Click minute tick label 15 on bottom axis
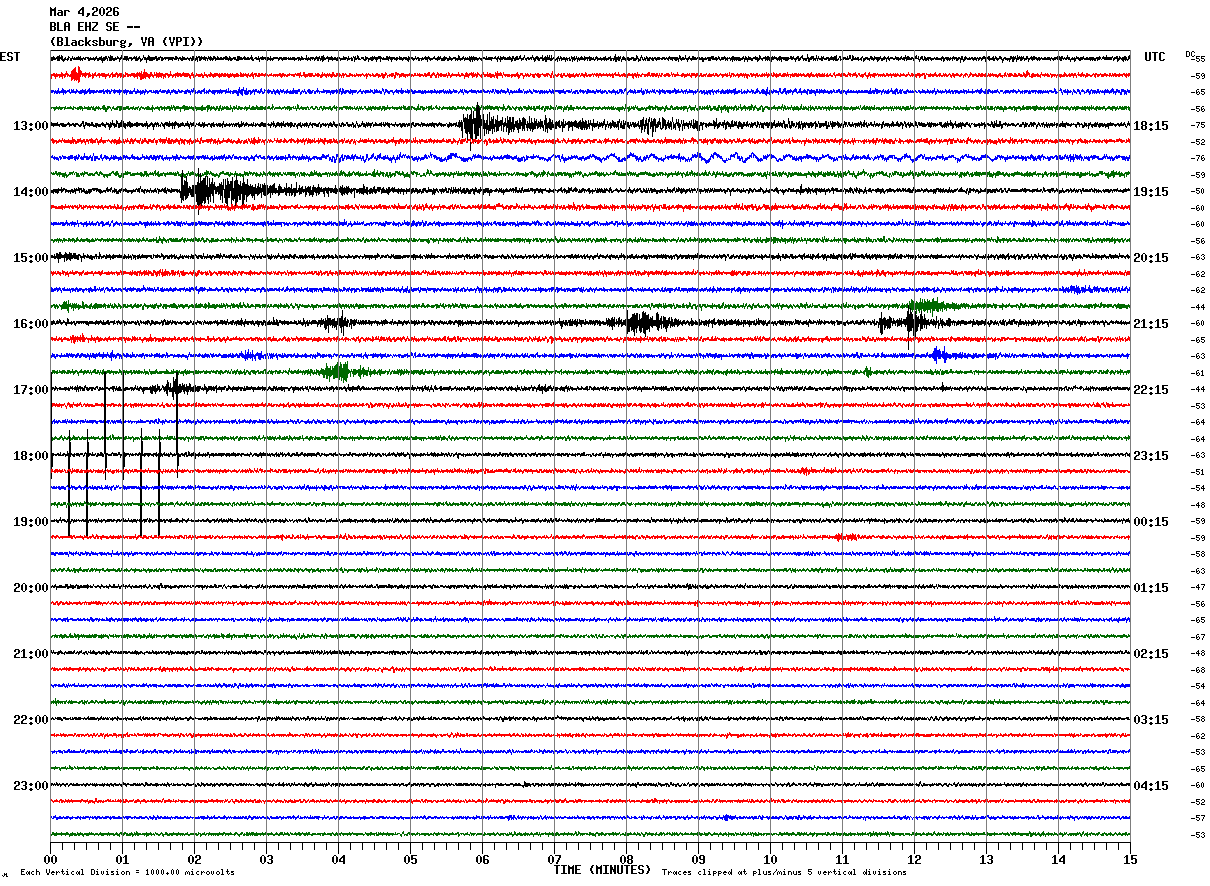 [x=1130, y=859]
